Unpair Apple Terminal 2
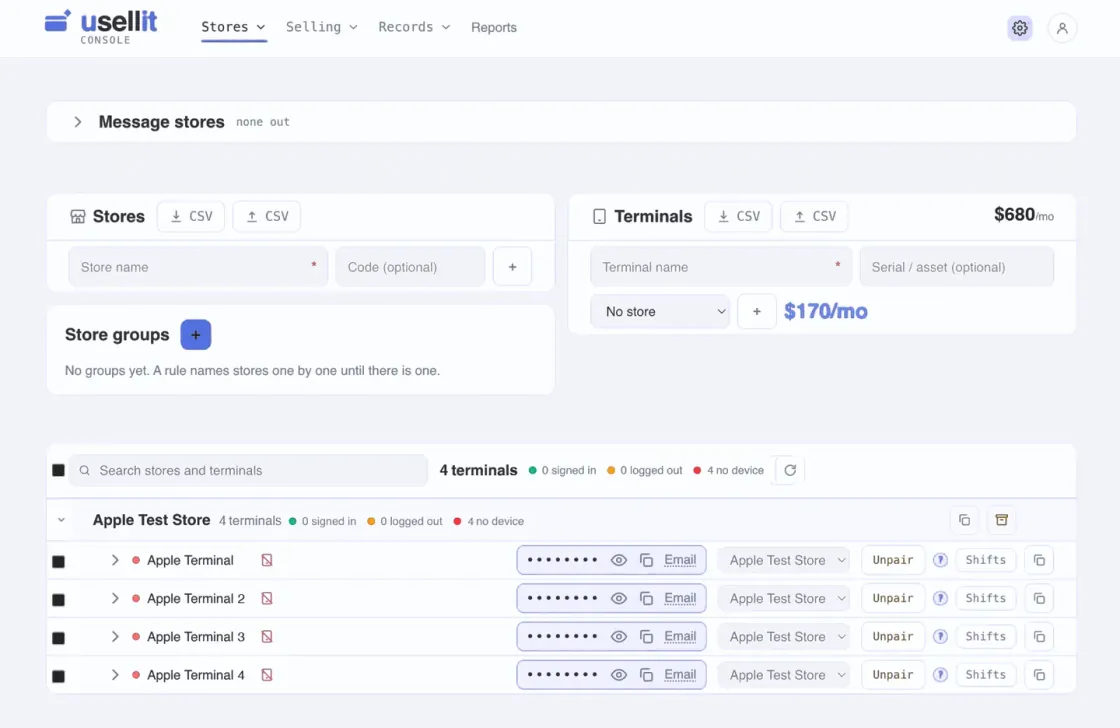Viewport: 1120px width, 728px height. pyautogui.click(x=893, y=599)
